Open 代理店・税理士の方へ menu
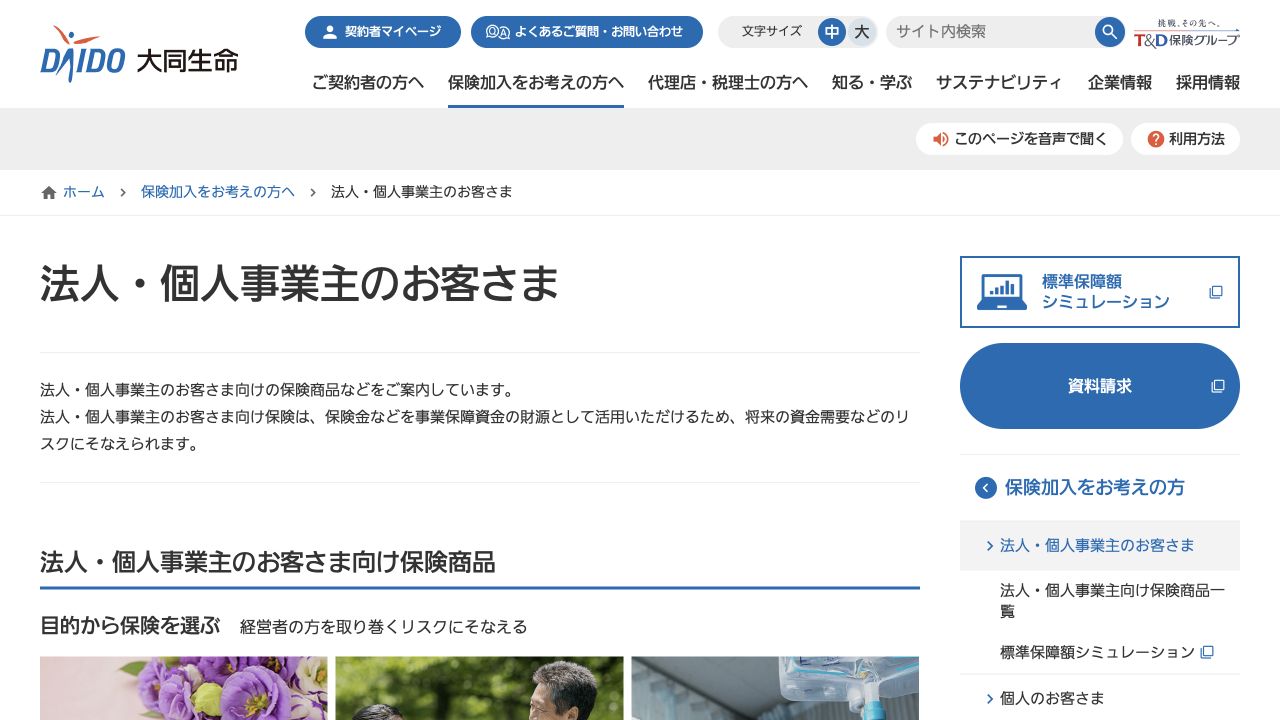The image size is (1280, 720). point(728,83)
